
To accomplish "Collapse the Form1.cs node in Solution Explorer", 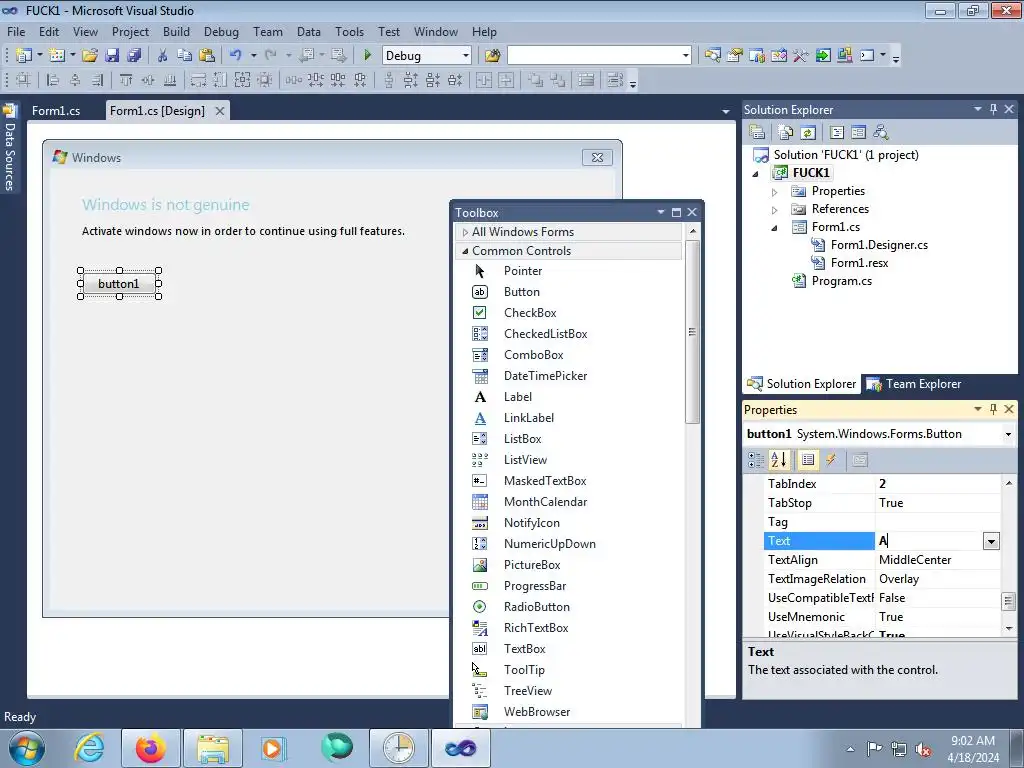I will [x=775, y=227].
